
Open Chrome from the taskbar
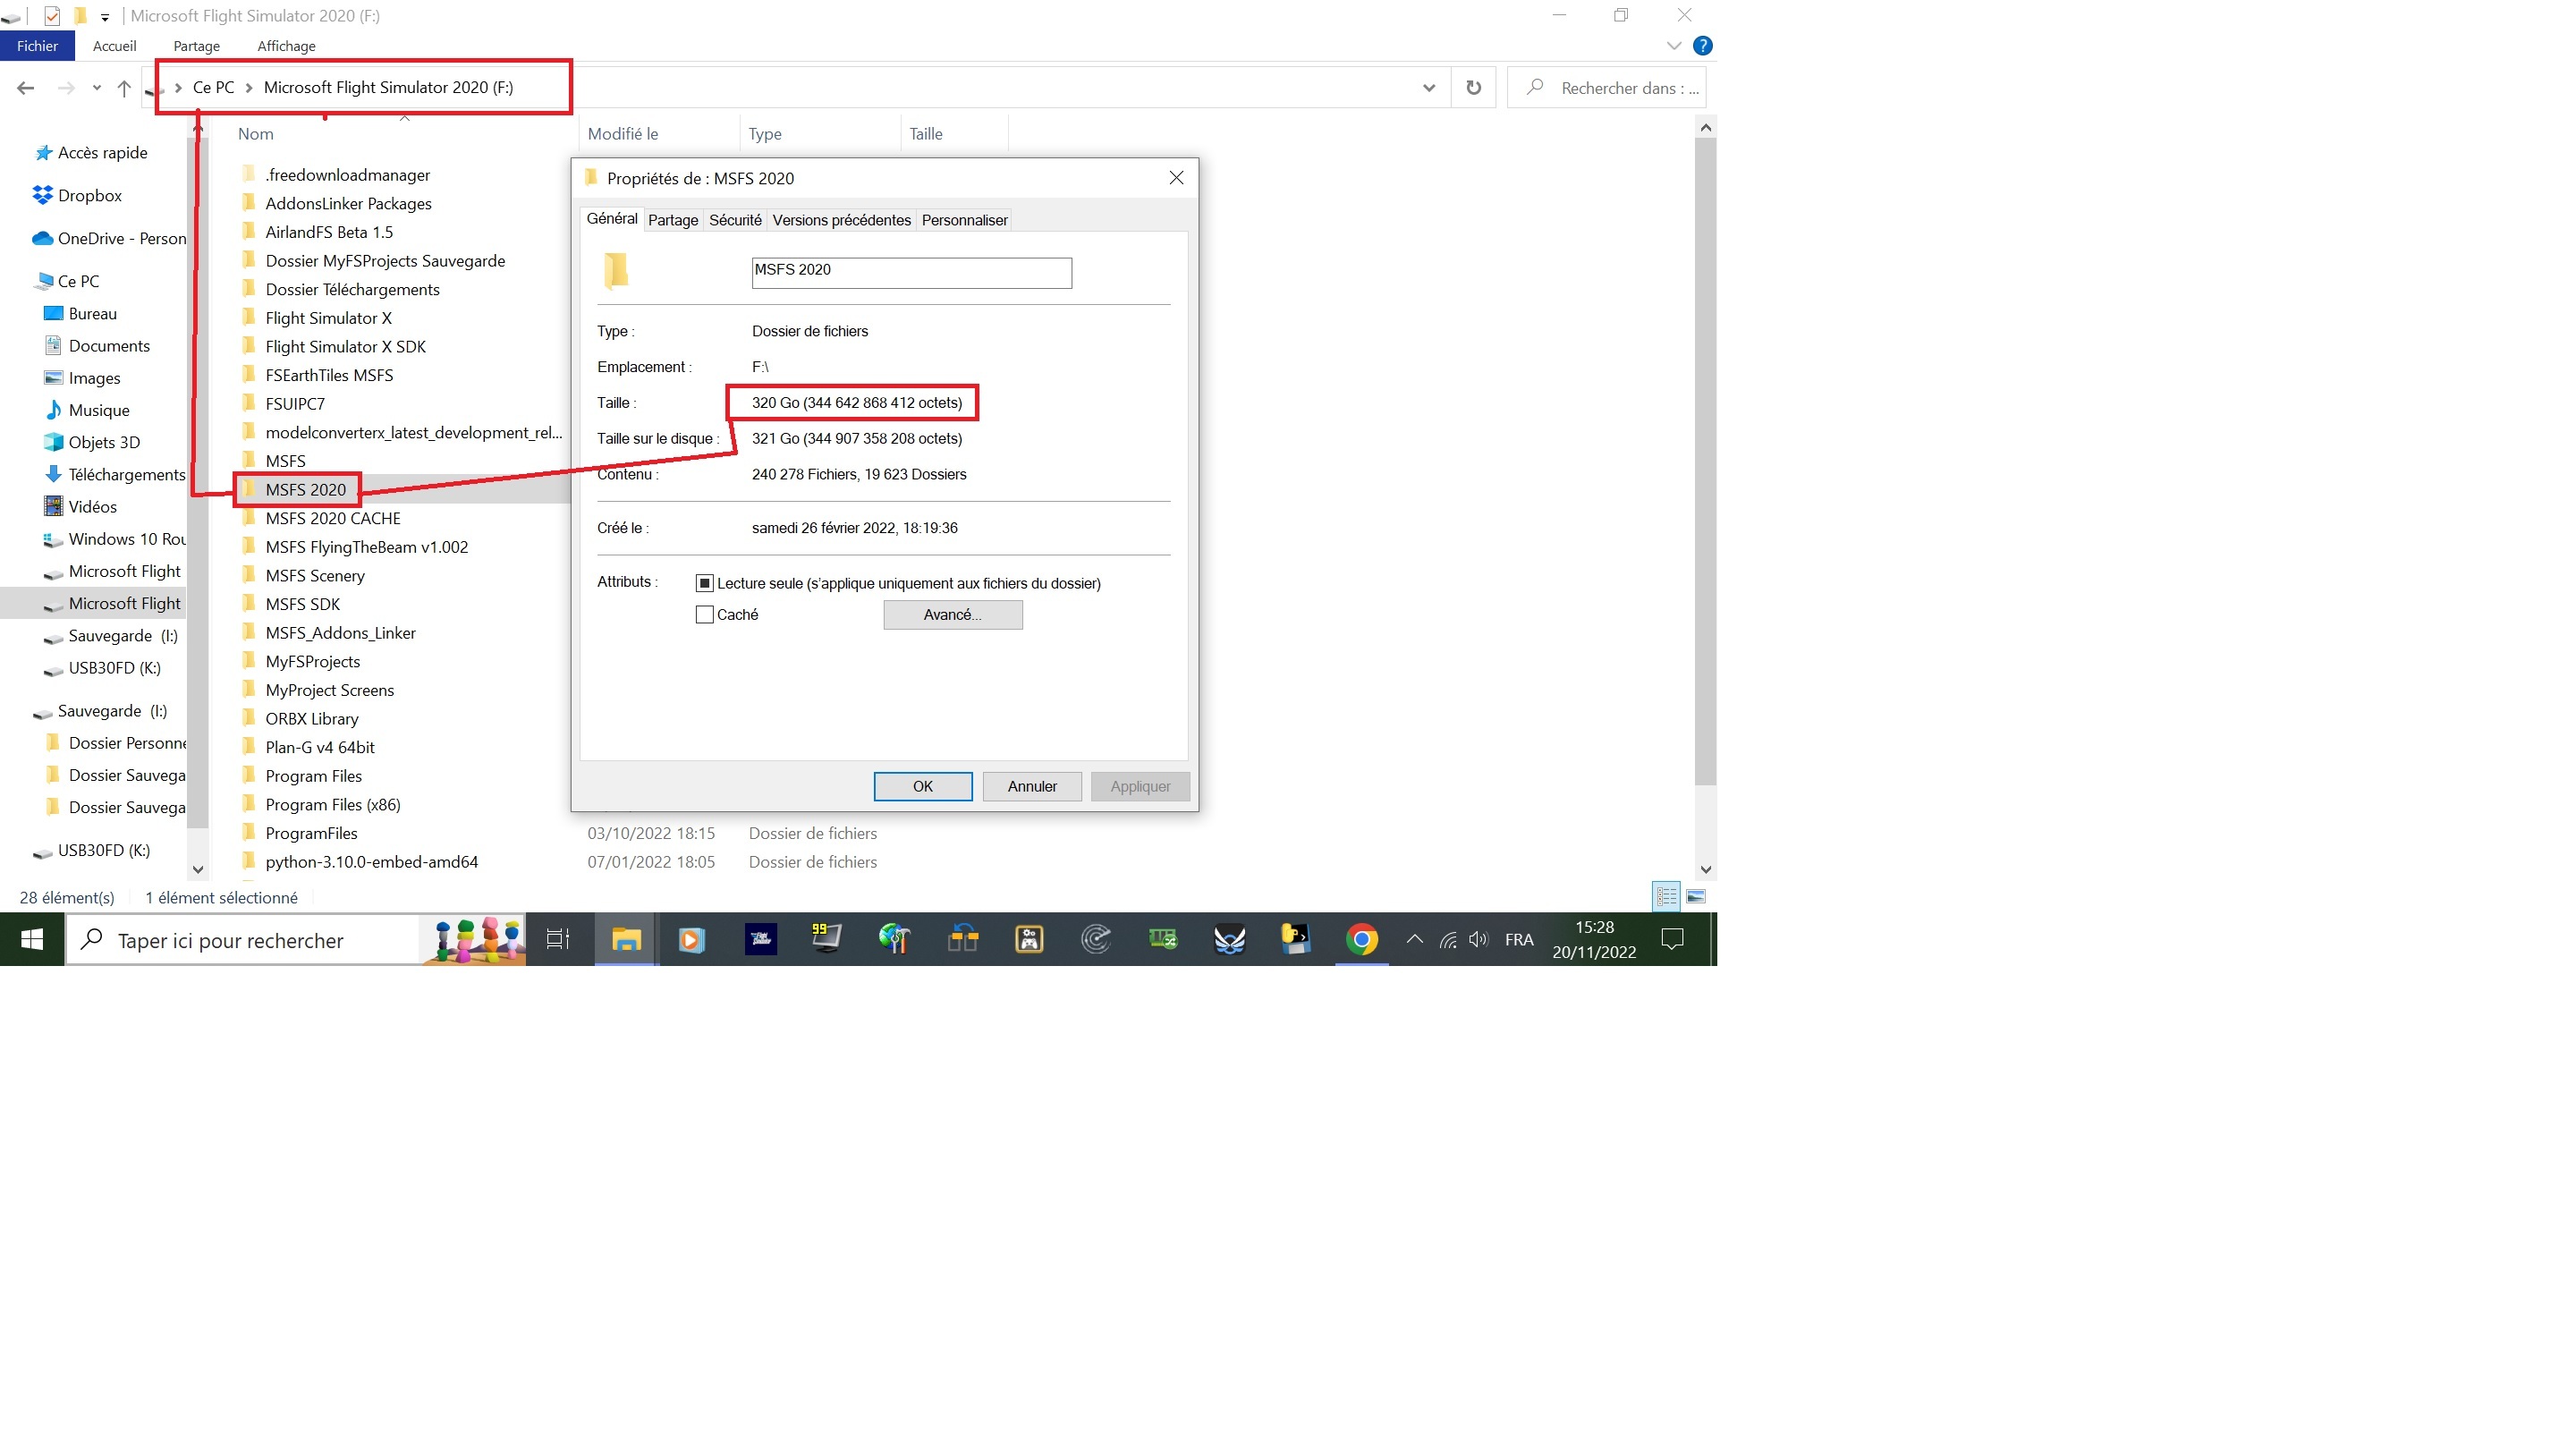1361,940
